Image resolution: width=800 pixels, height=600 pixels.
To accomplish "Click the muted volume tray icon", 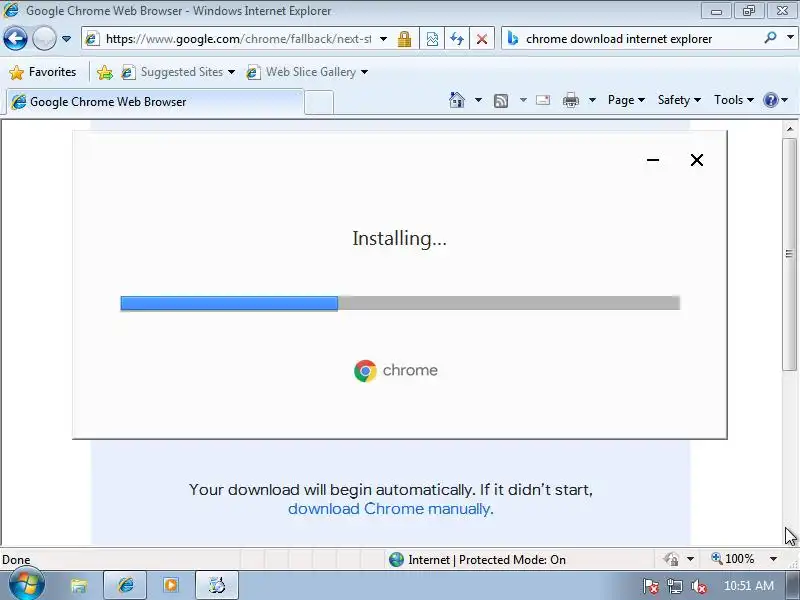I will (699, 587).
